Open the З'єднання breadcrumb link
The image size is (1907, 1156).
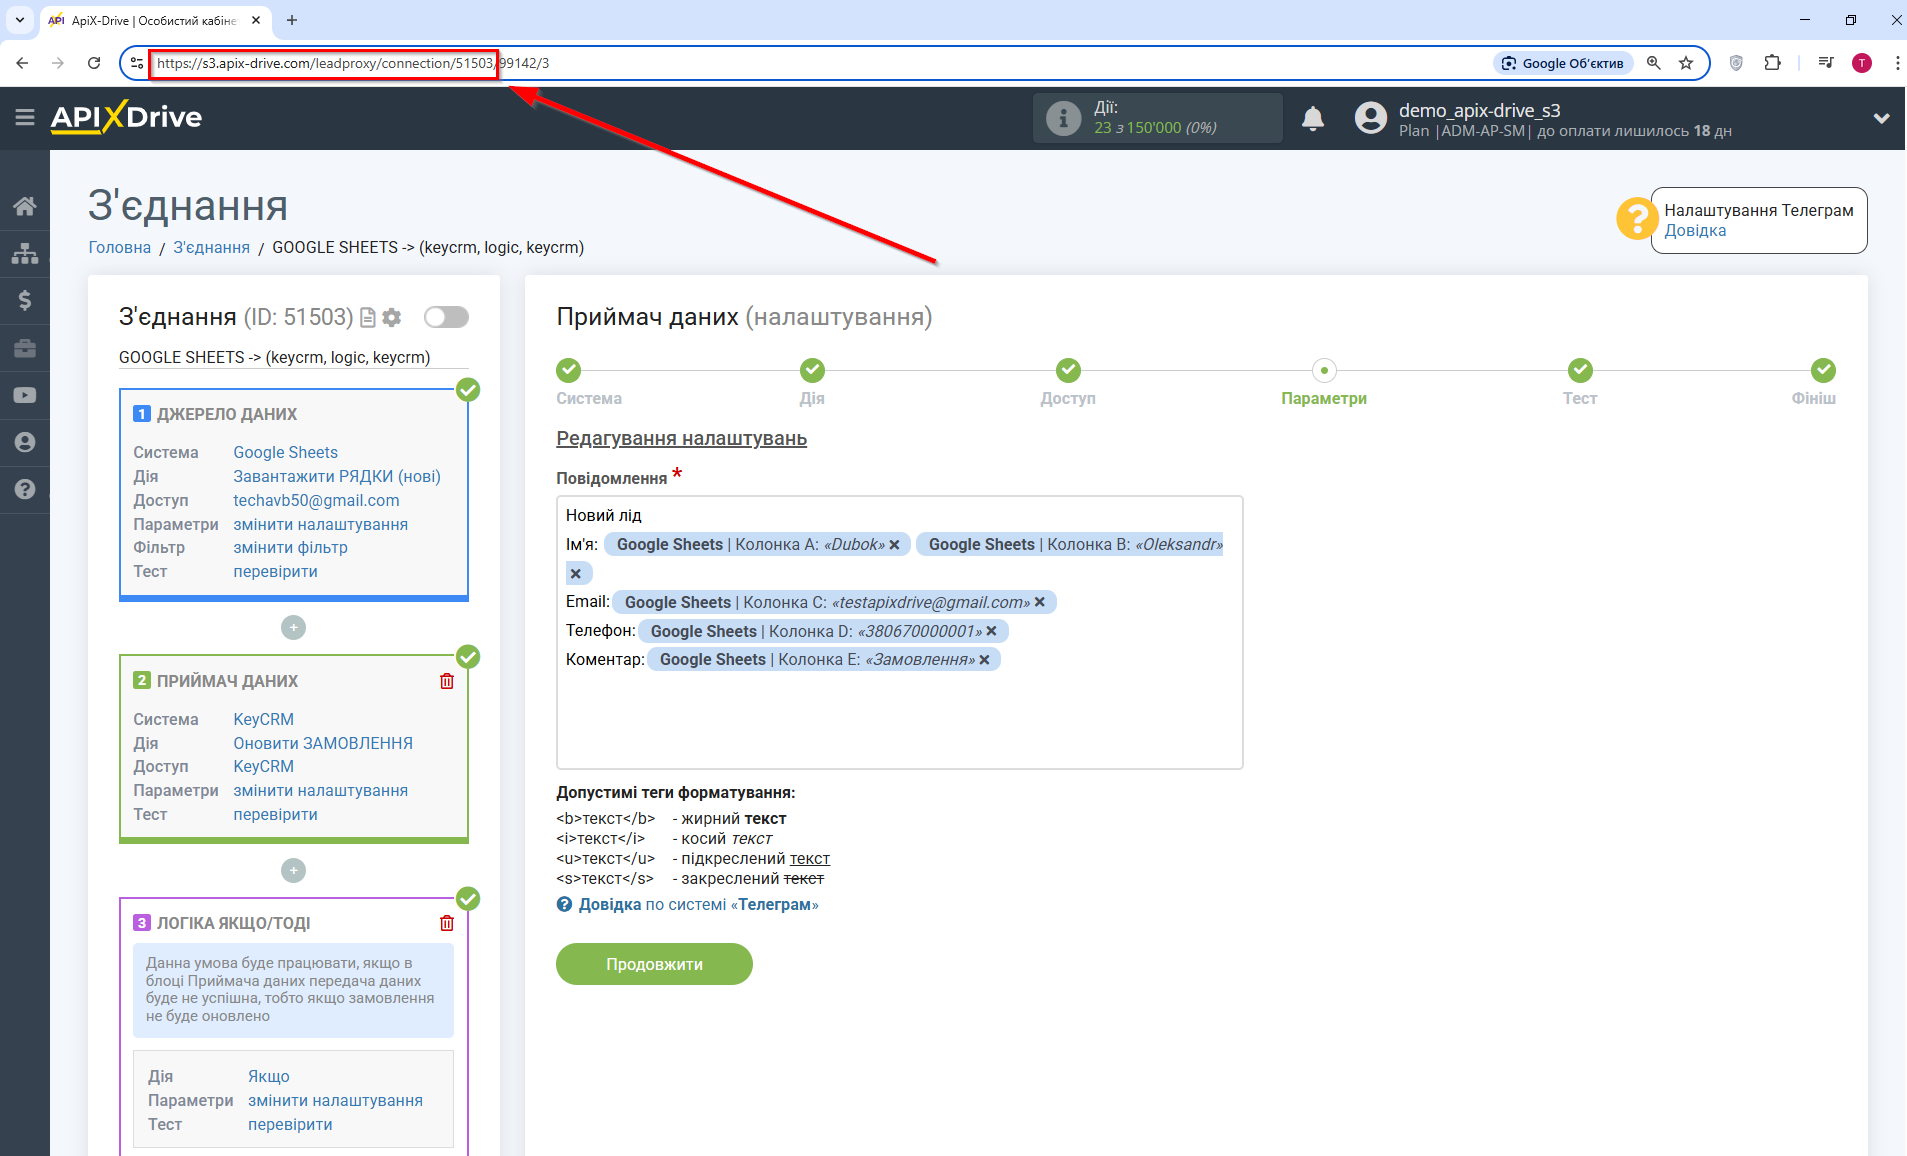pos(211,248)
